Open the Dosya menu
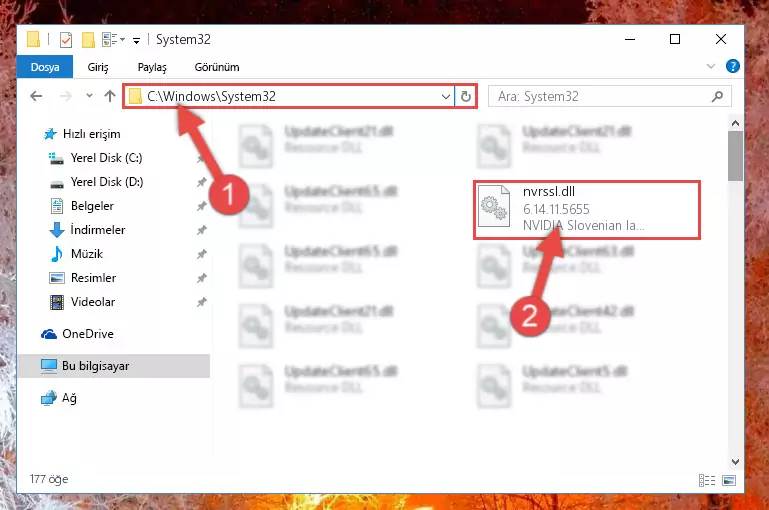The height and width of the screenshot is (510, 769). pos(45,67)
